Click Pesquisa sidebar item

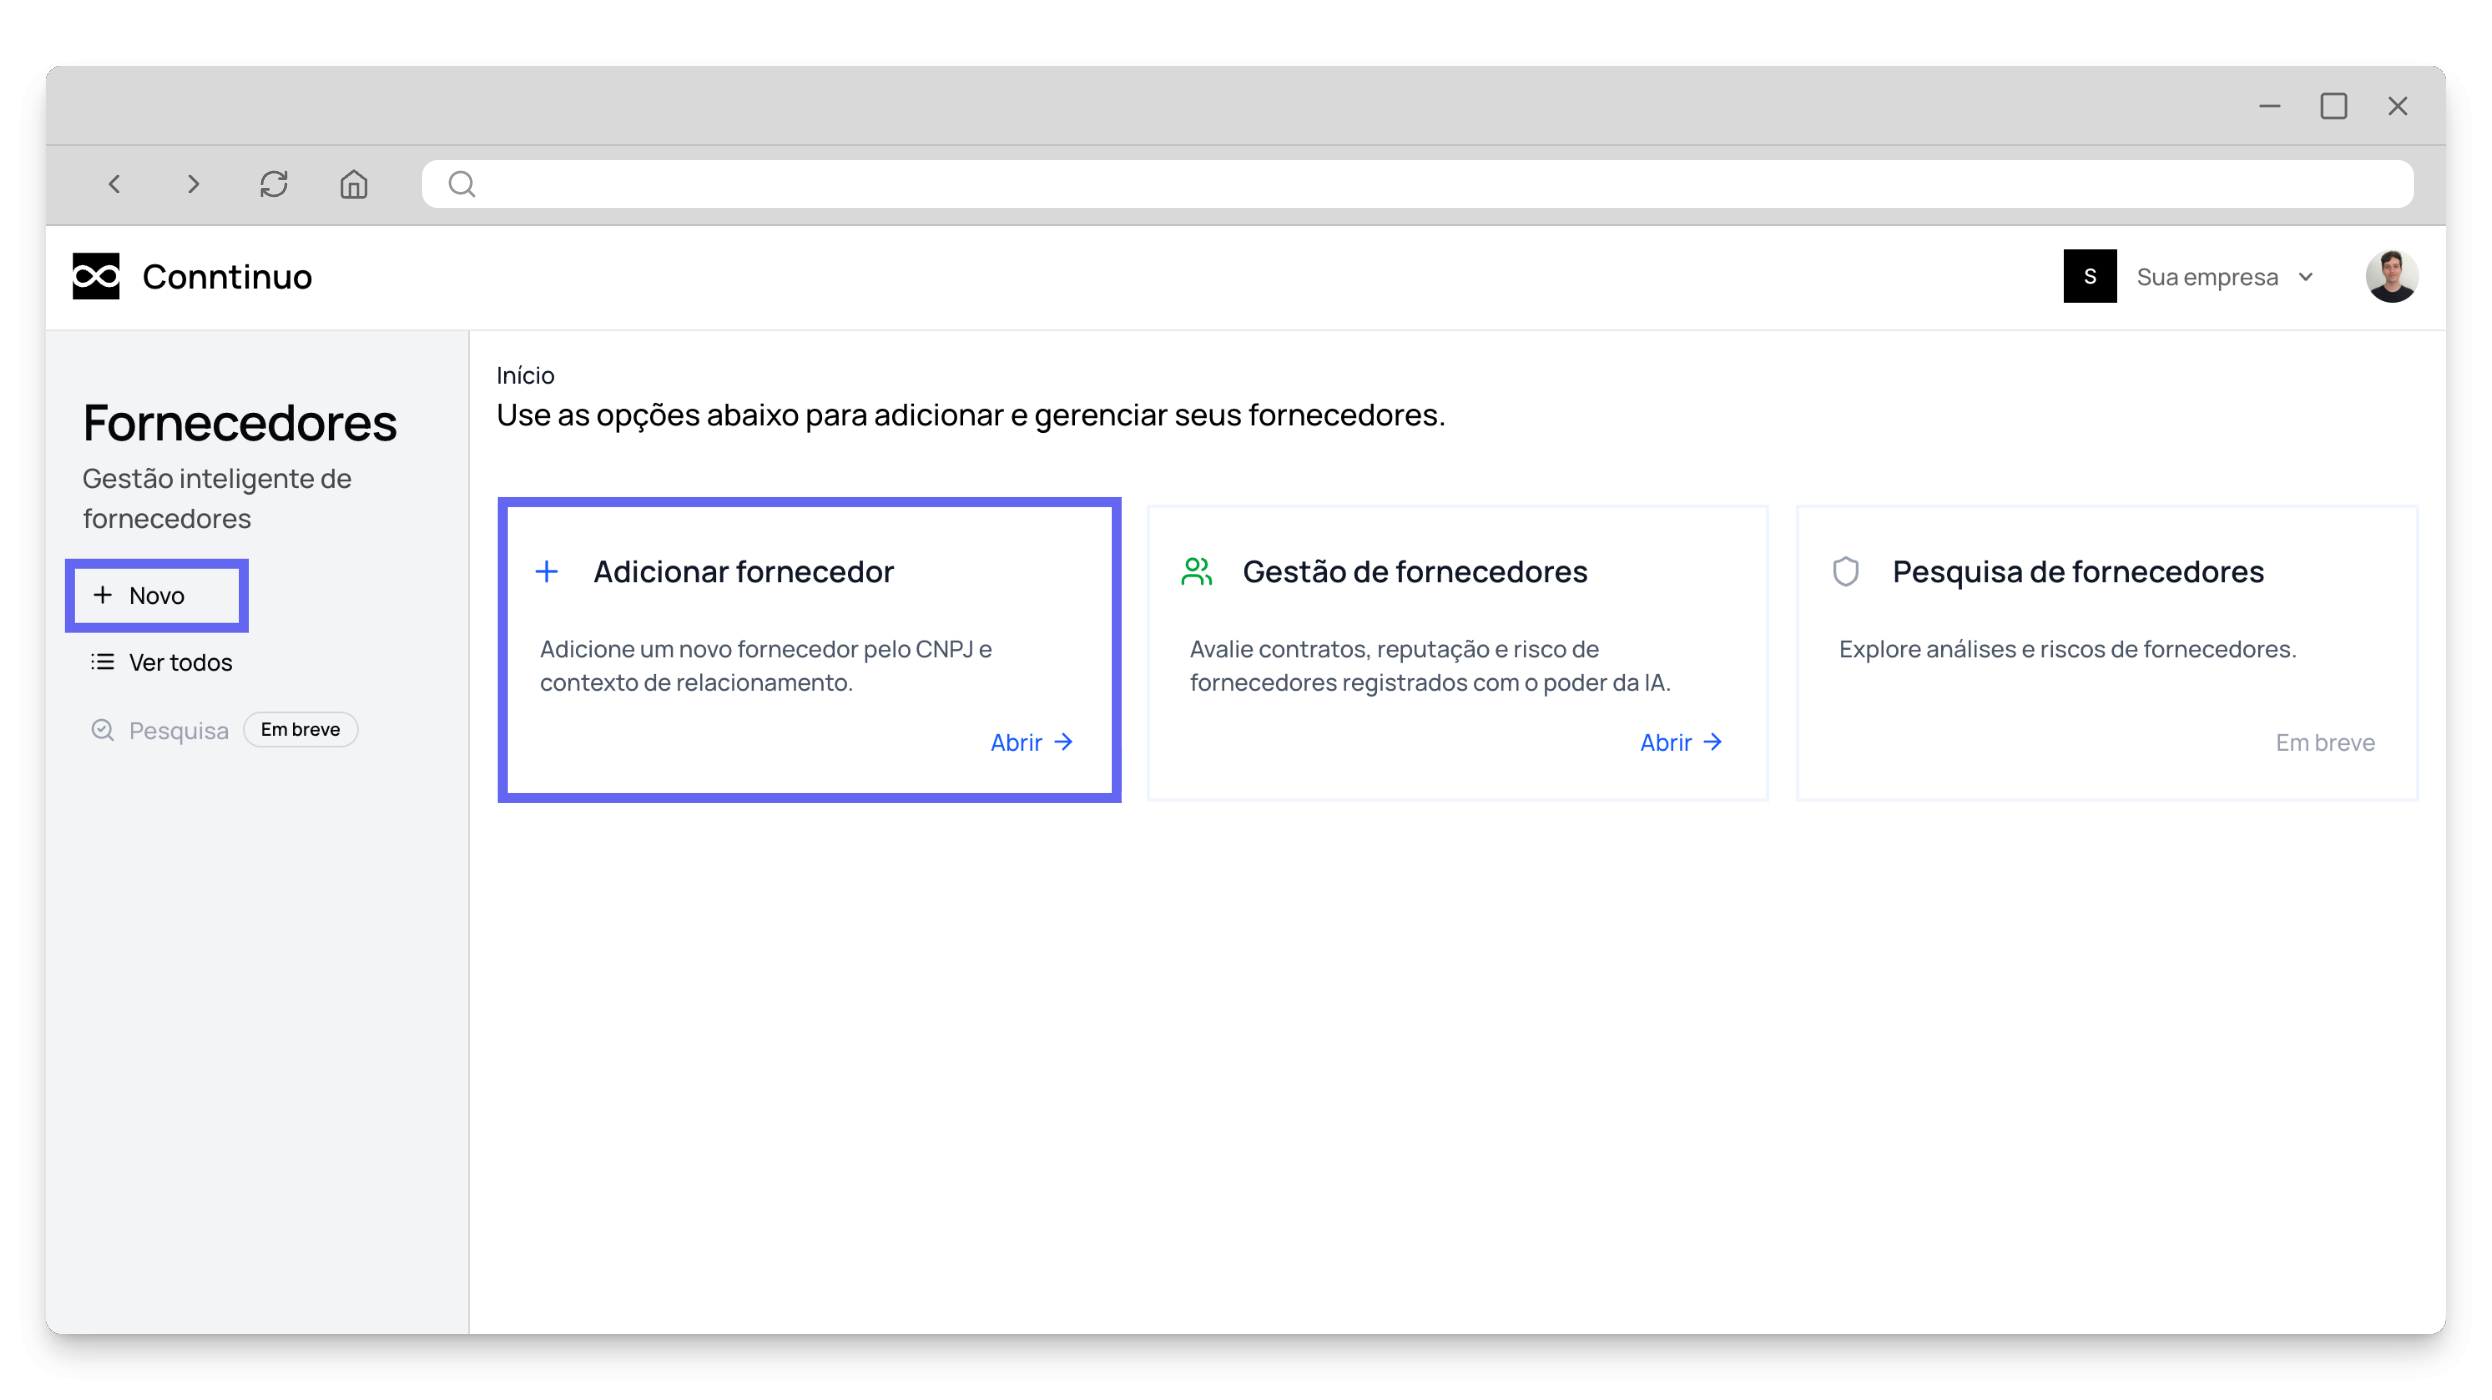pos(178,730)
